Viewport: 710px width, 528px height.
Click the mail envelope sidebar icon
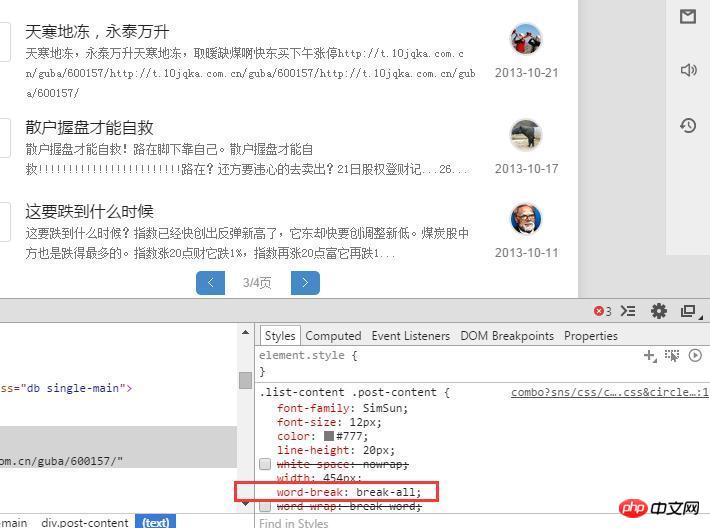point(688,17)
